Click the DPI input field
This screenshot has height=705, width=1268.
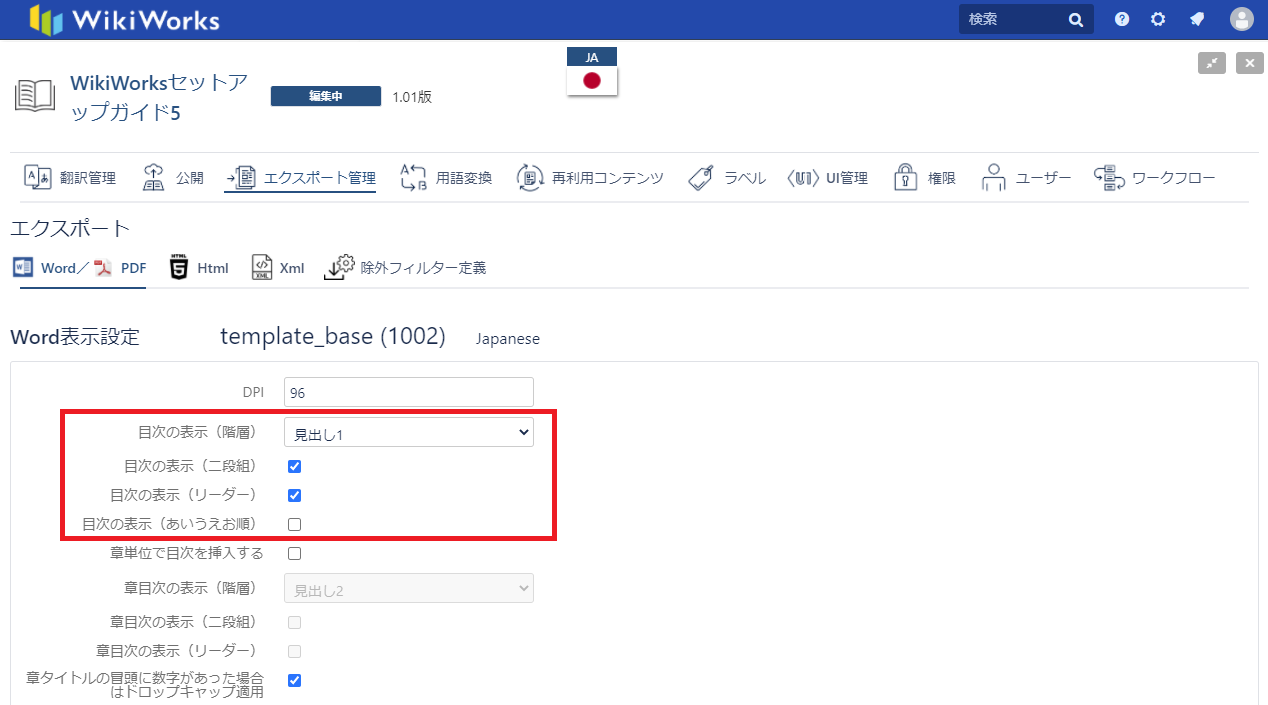tap(408, 392)
